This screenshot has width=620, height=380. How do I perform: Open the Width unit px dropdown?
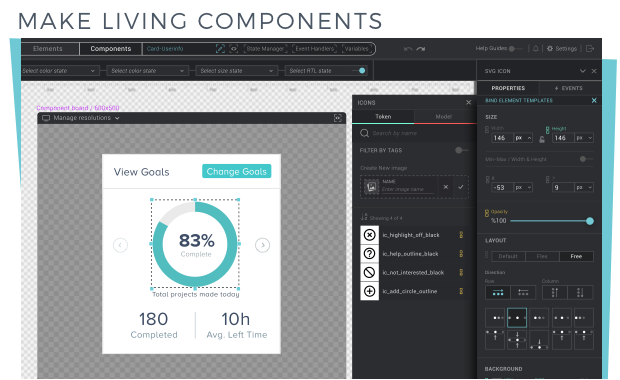pyautogui.click(x=523, y=138)
